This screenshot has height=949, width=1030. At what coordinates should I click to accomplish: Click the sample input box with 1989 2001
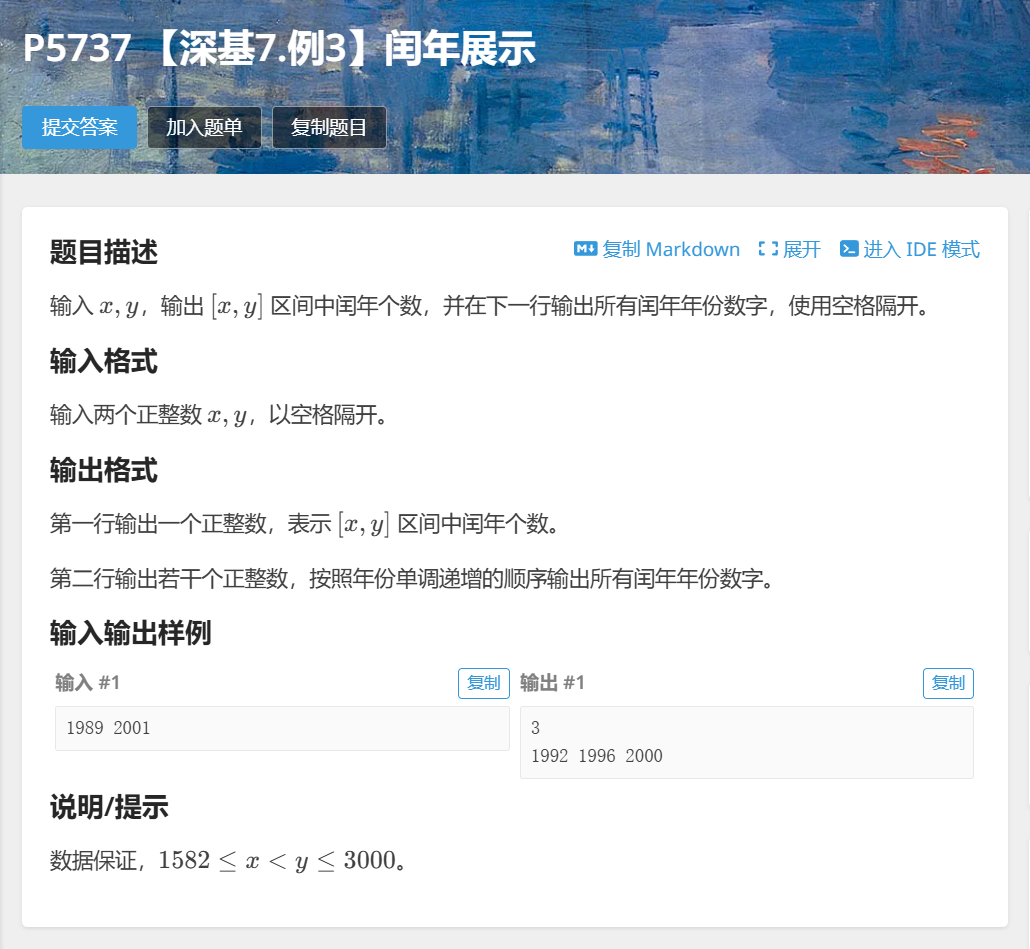[x=282, y=728]
